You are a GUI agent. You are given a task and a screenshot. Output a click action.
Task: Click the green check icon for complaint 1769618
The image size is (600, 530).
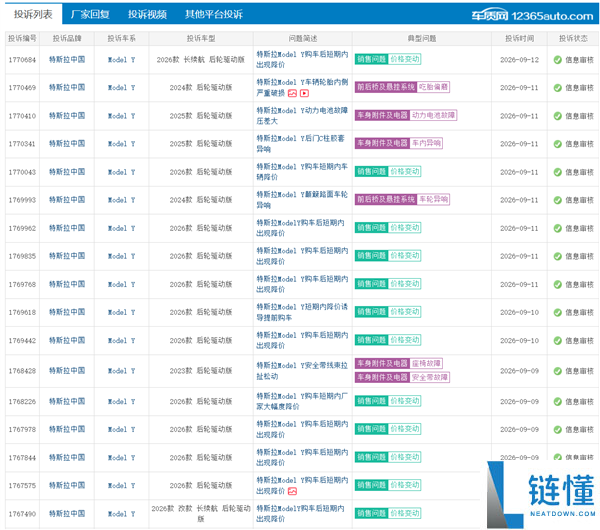click(558, 312)
